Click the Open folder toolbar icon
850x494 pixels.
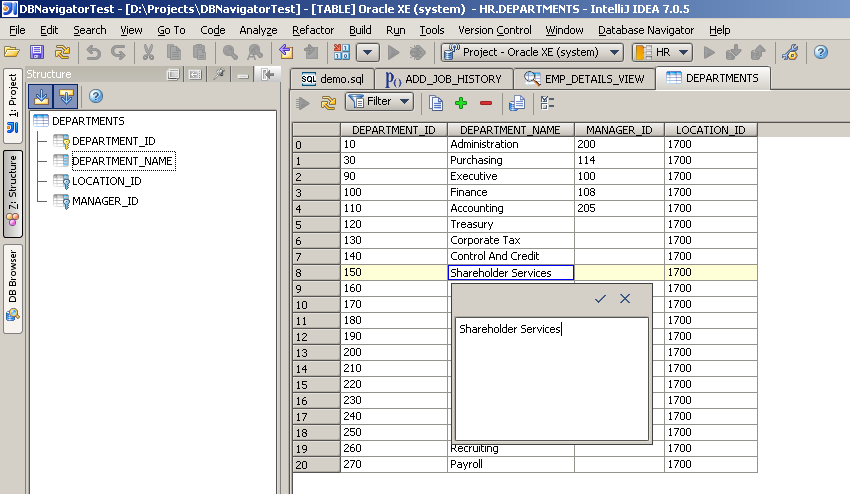point(11,53)
